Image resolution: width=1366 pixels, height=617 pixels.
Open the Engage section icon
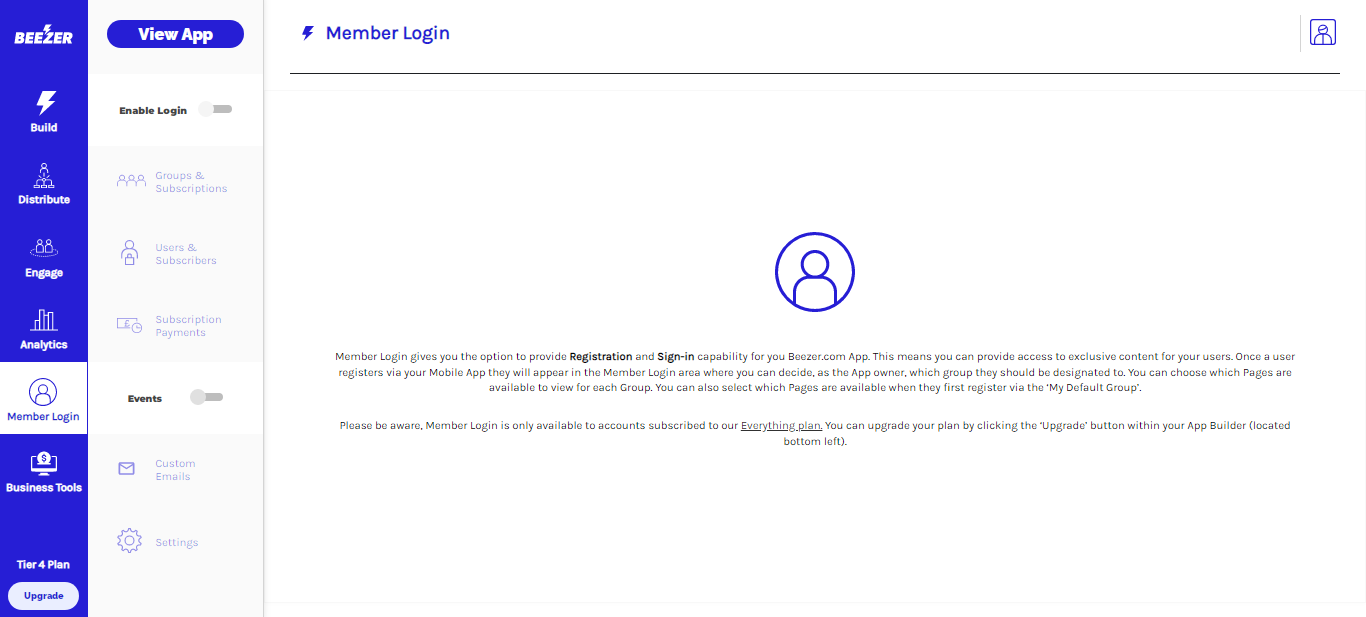[44, 247]
